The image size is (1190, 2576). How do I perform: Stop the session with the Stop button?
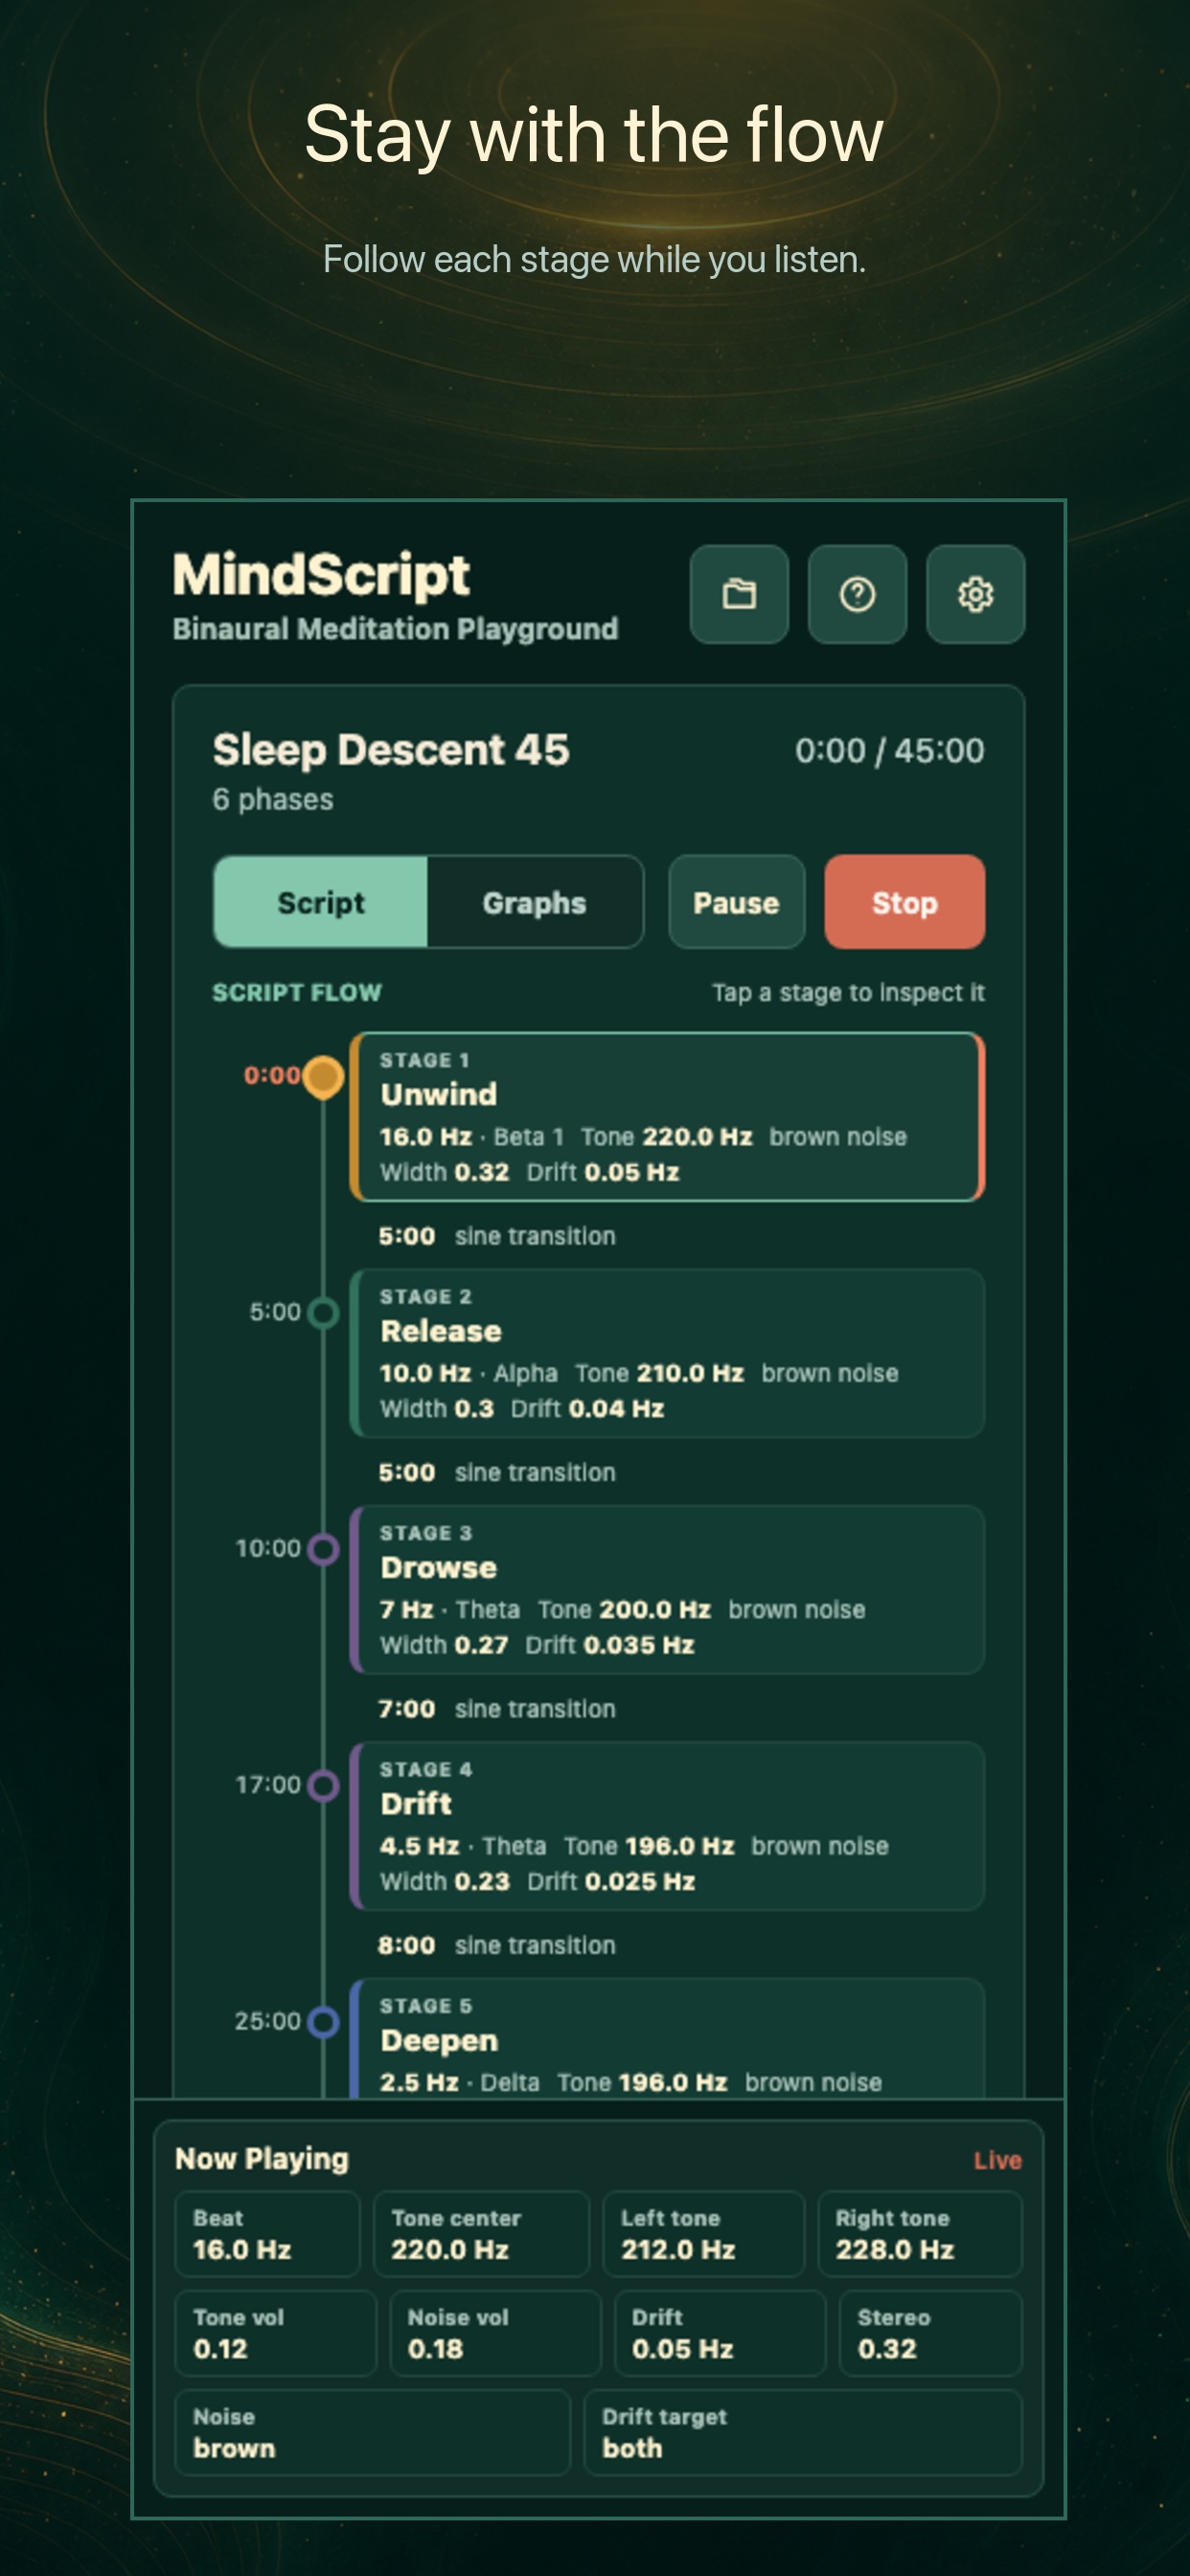905,902
